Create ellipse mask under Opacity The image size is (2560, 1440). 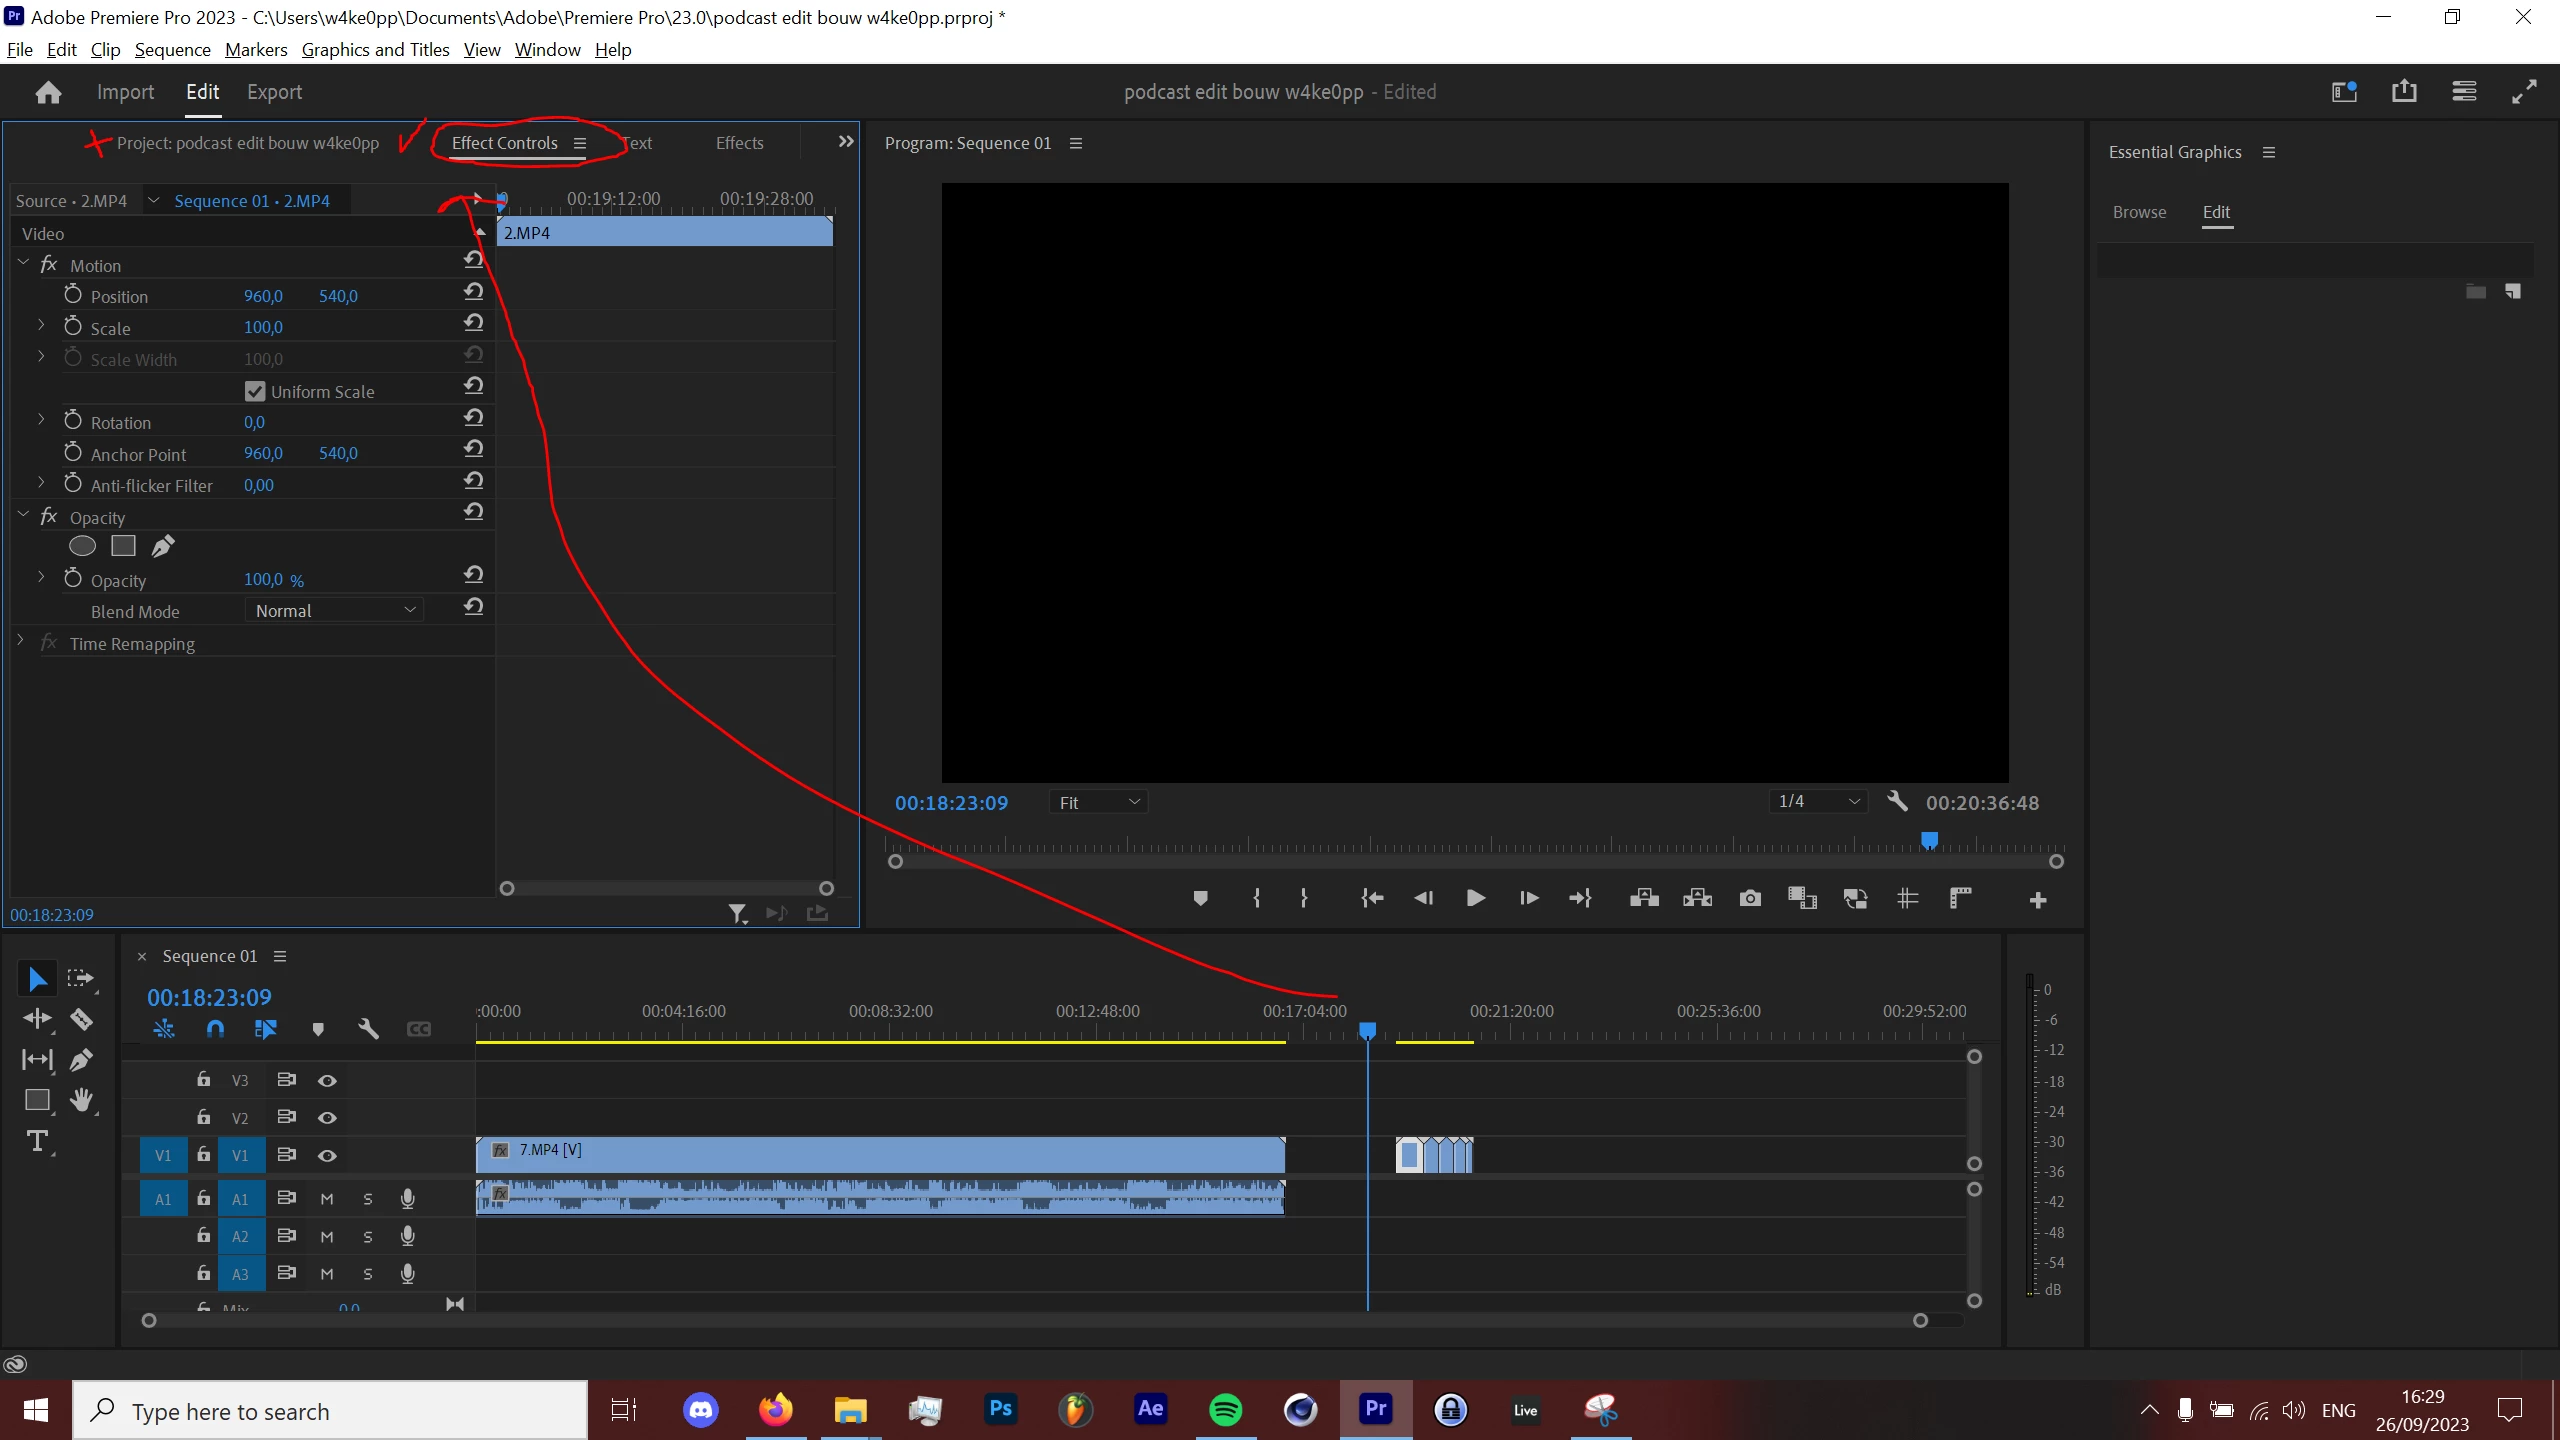(82, 546)
